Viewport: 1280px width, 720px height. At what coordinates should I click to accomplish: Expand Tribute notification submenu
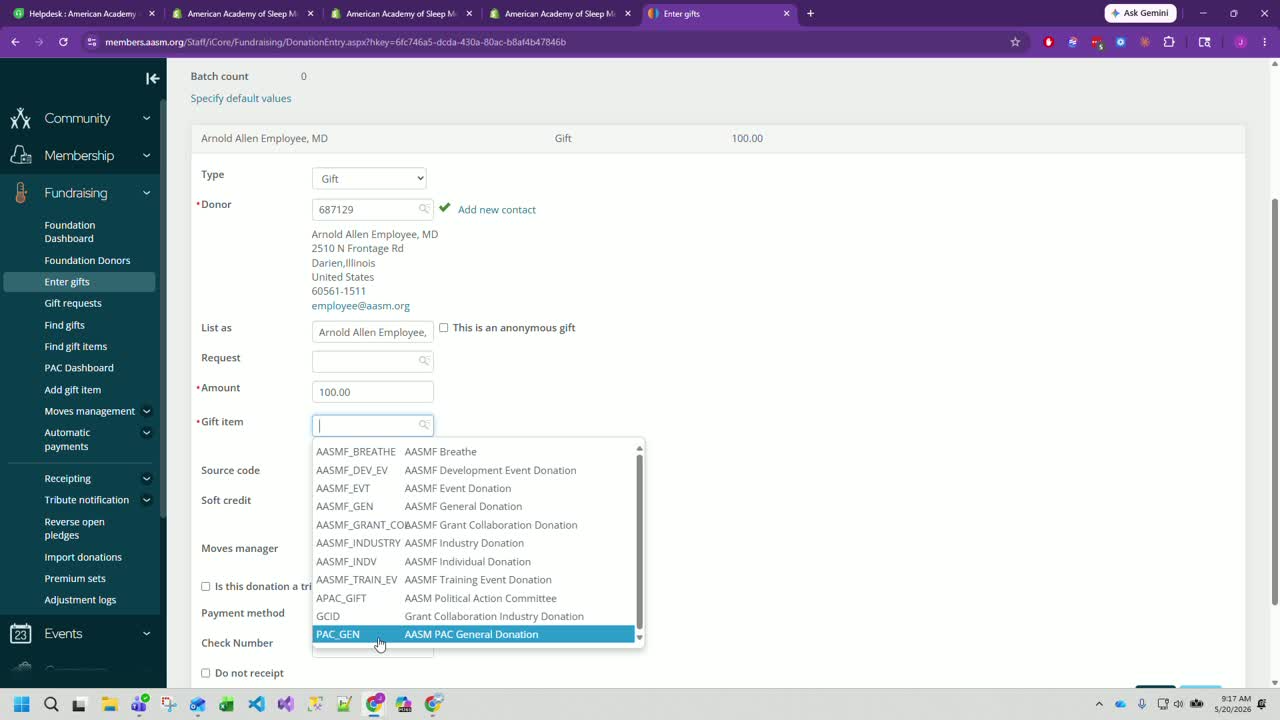pos(146,500)
